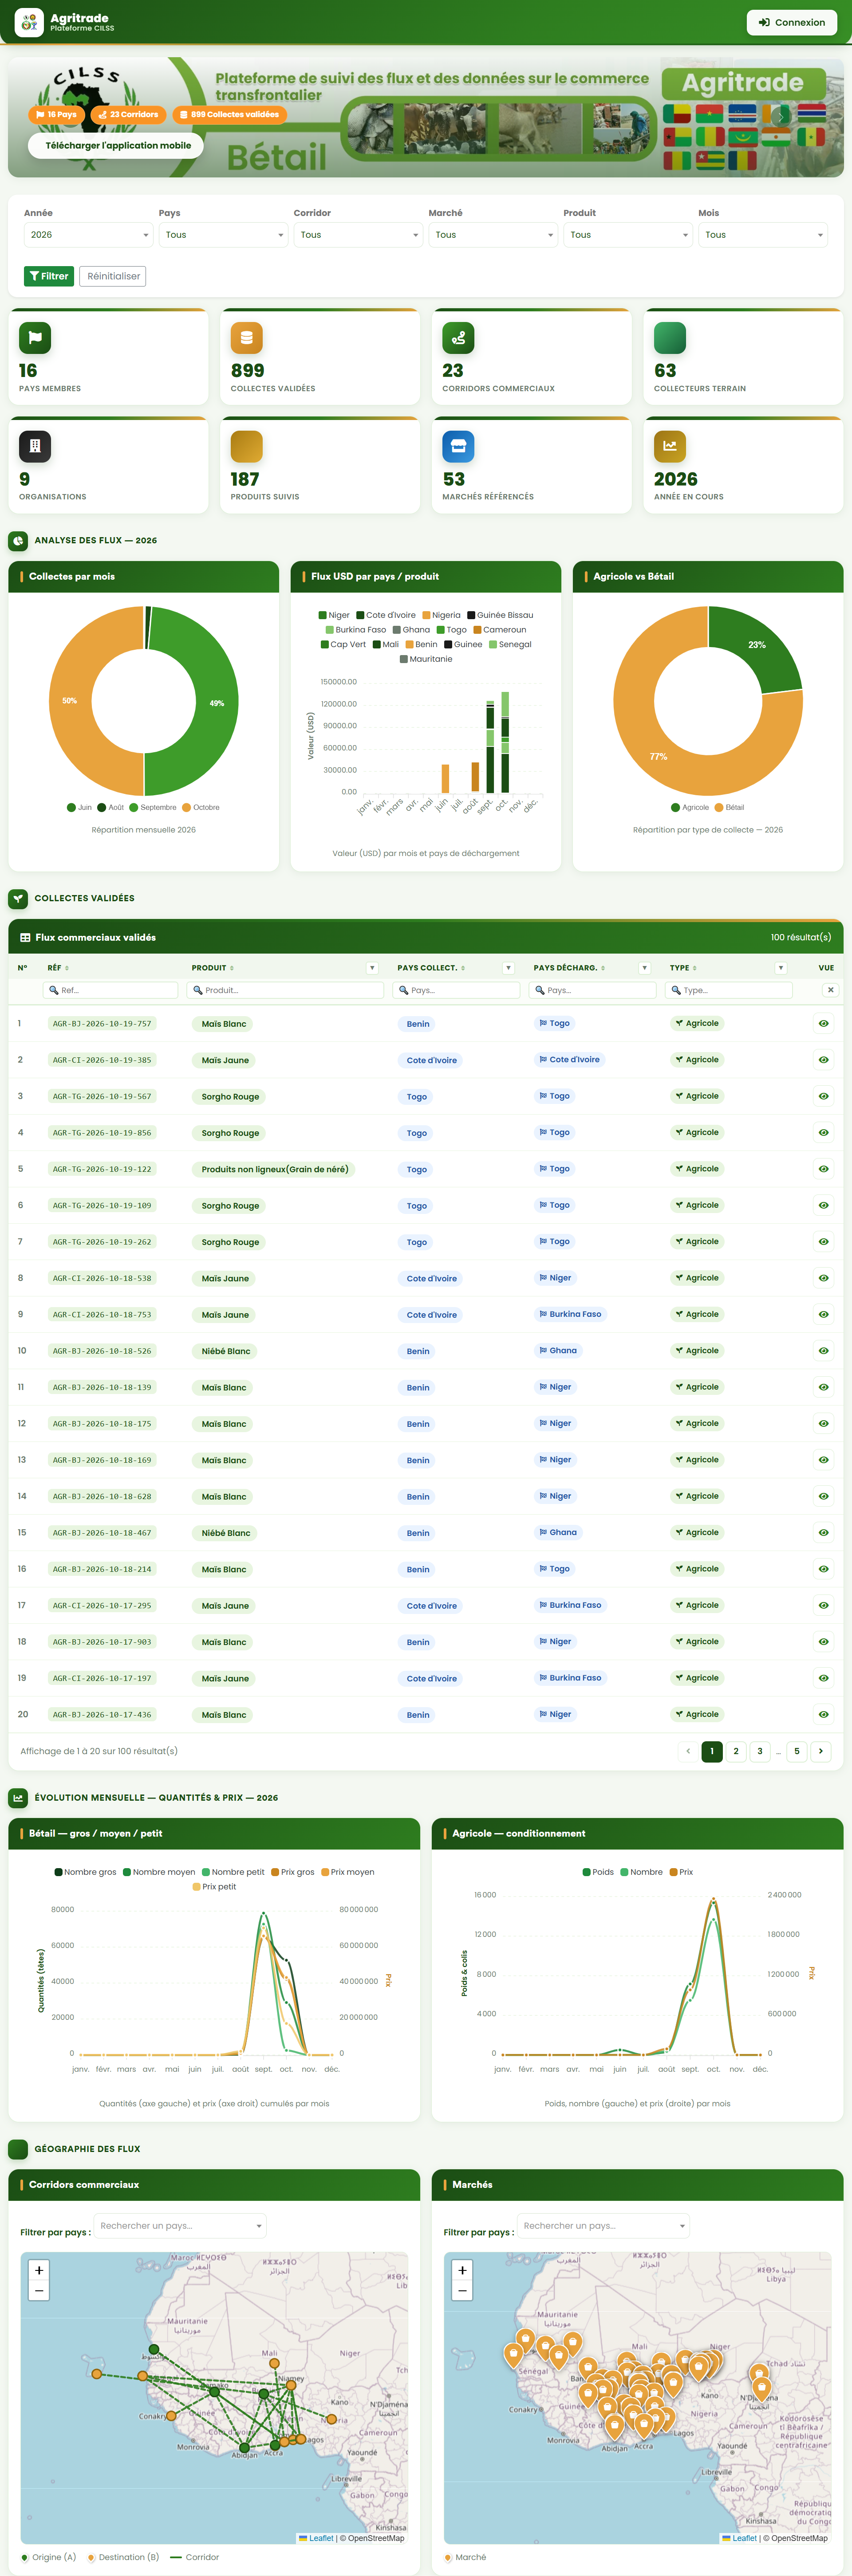Zoom out on the Marchés map
The height and width of the screenshot is (2576, 852).
click(x=462, y=2291)
